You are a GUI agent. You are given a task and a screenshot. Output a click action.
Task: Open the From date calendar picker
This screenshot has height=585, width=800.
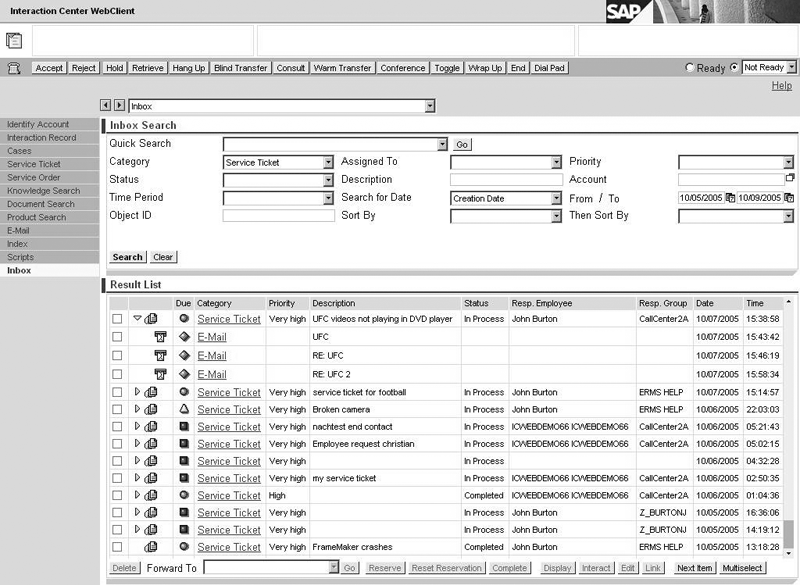pyautogui.click(x=730, y=198)
